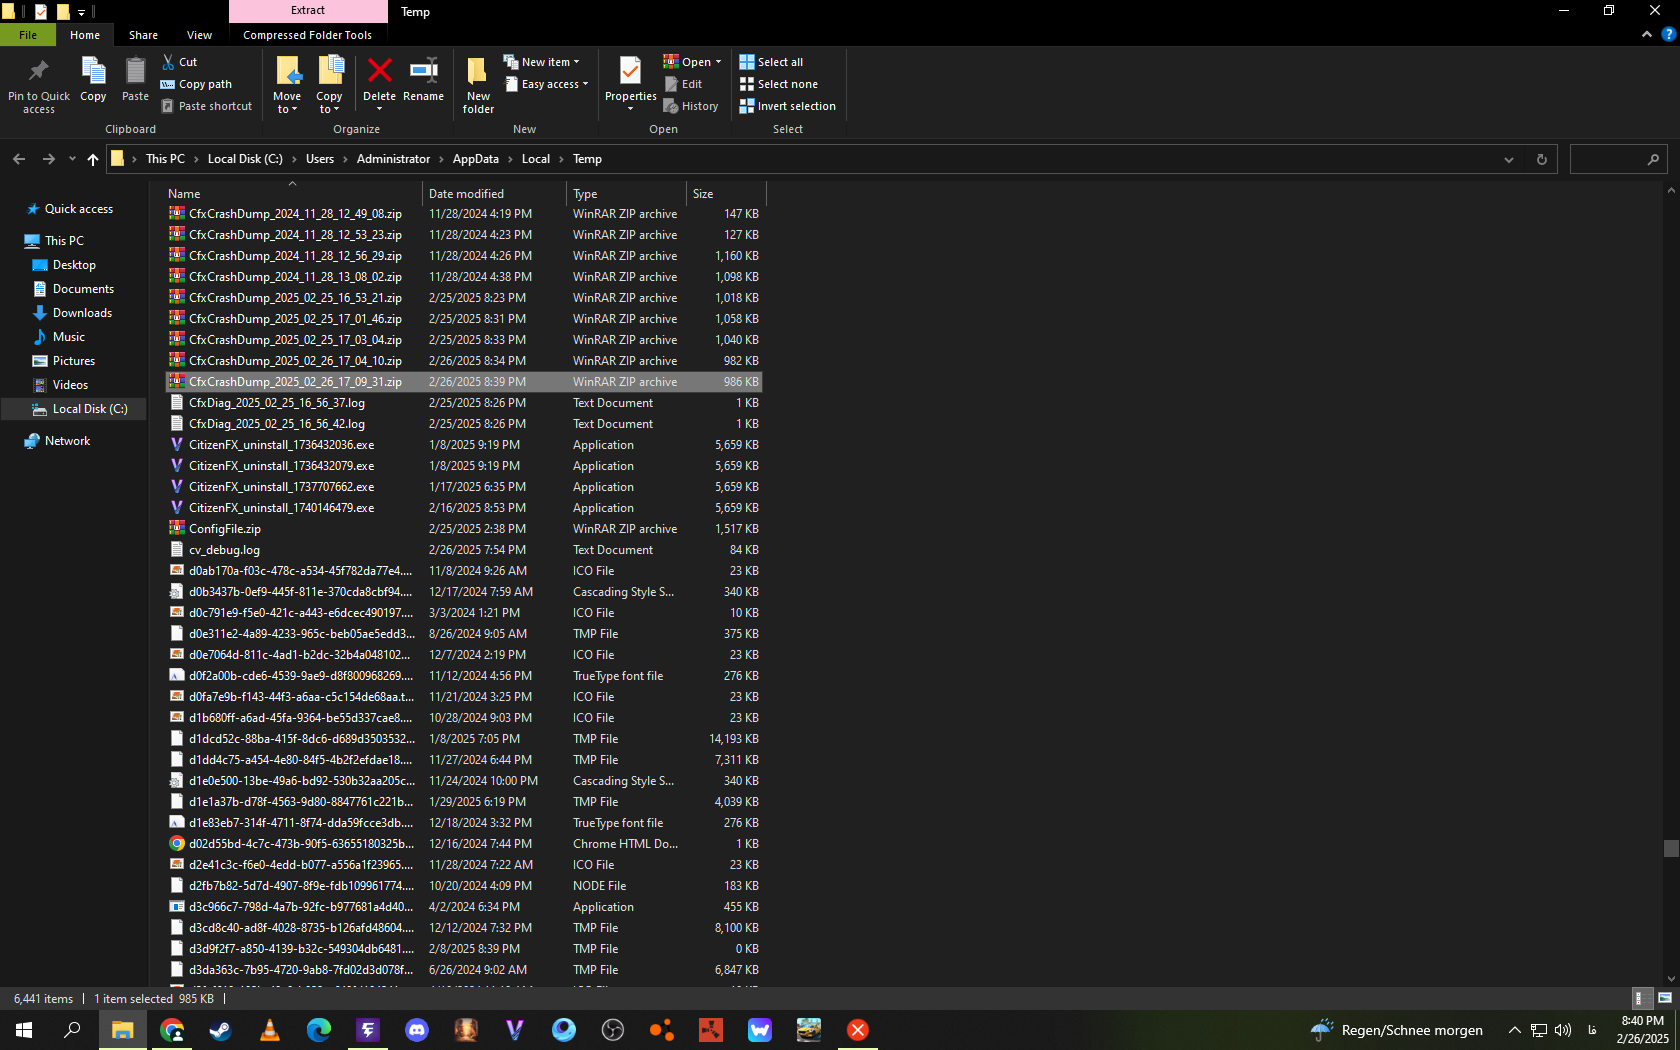The height and width of the screenshot is (1050, 1680).
Task: Switch to the View ribbon tab
Action: [x=199, y=35]
